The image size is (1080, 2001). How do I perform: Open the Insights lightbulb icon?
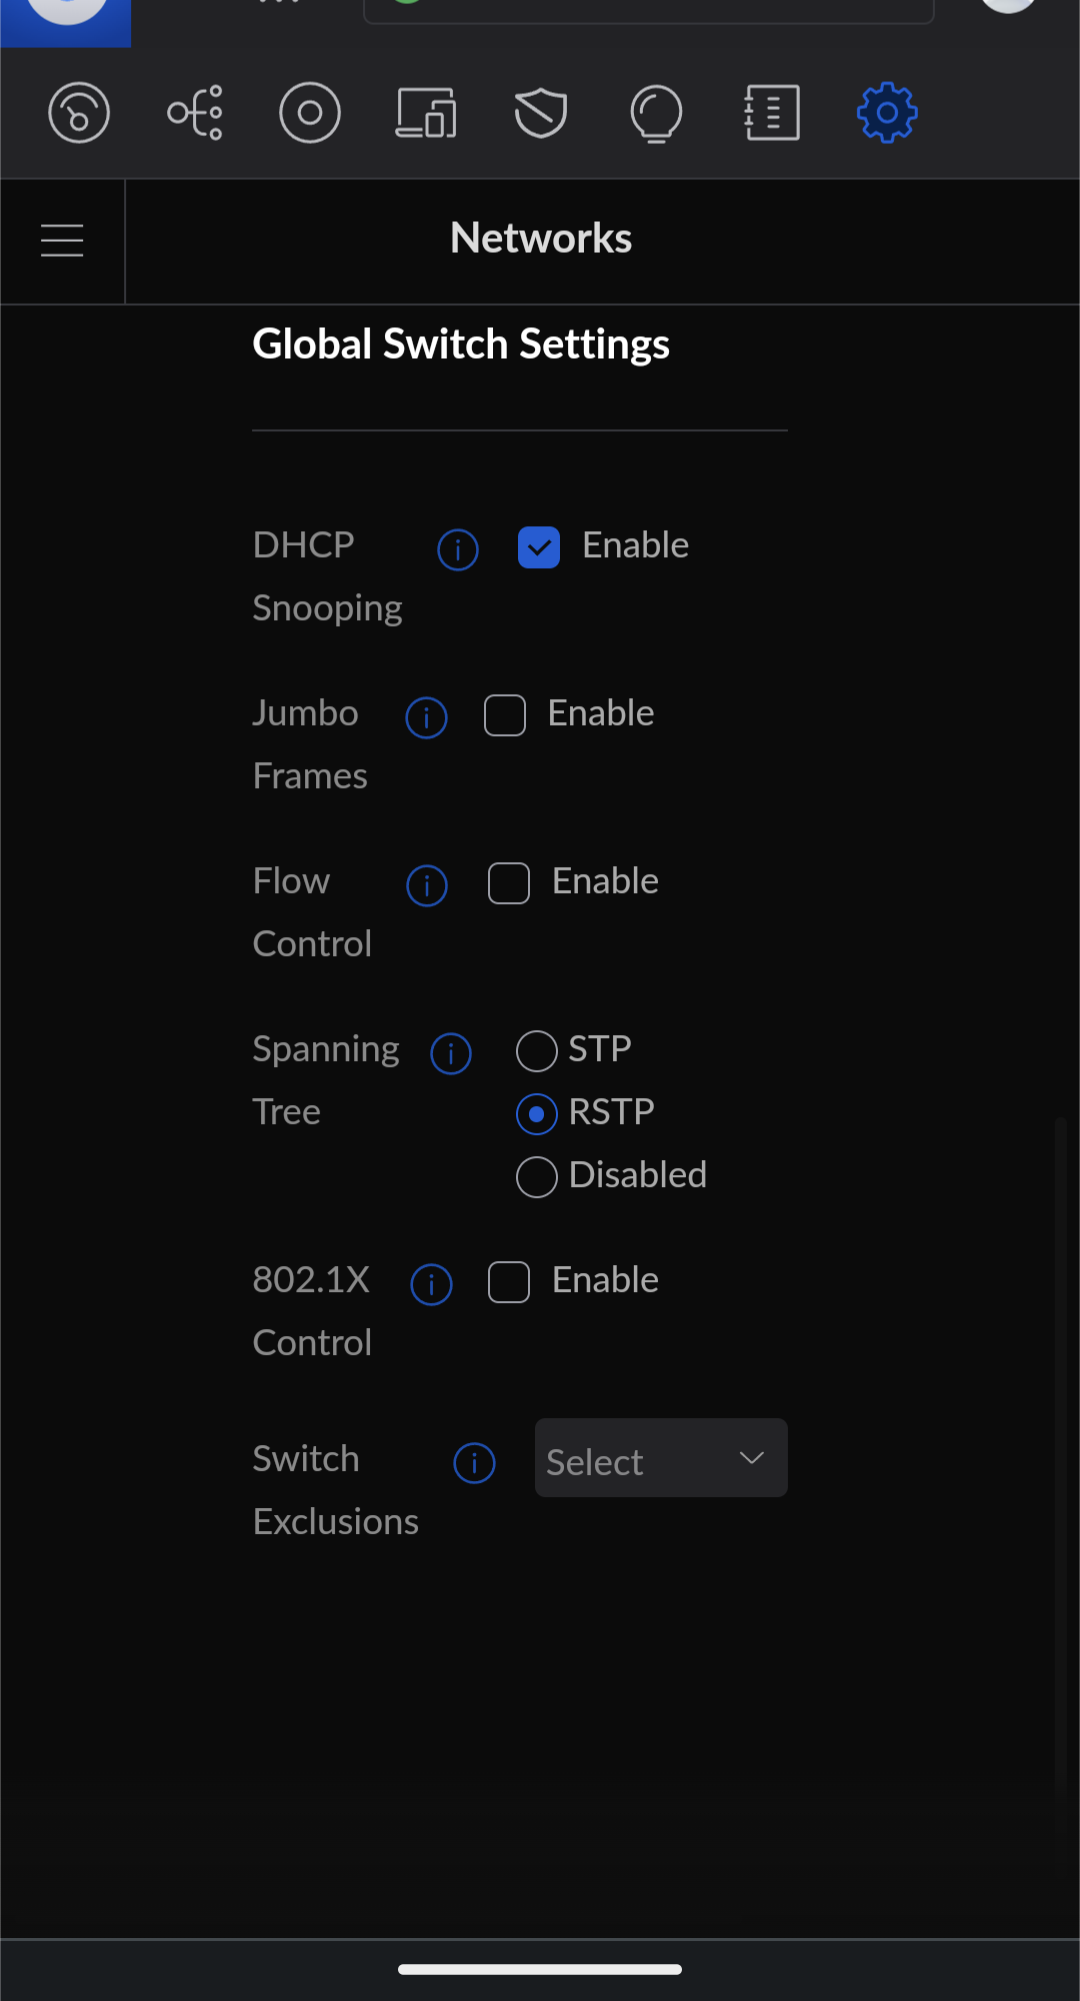pos(656,113)
